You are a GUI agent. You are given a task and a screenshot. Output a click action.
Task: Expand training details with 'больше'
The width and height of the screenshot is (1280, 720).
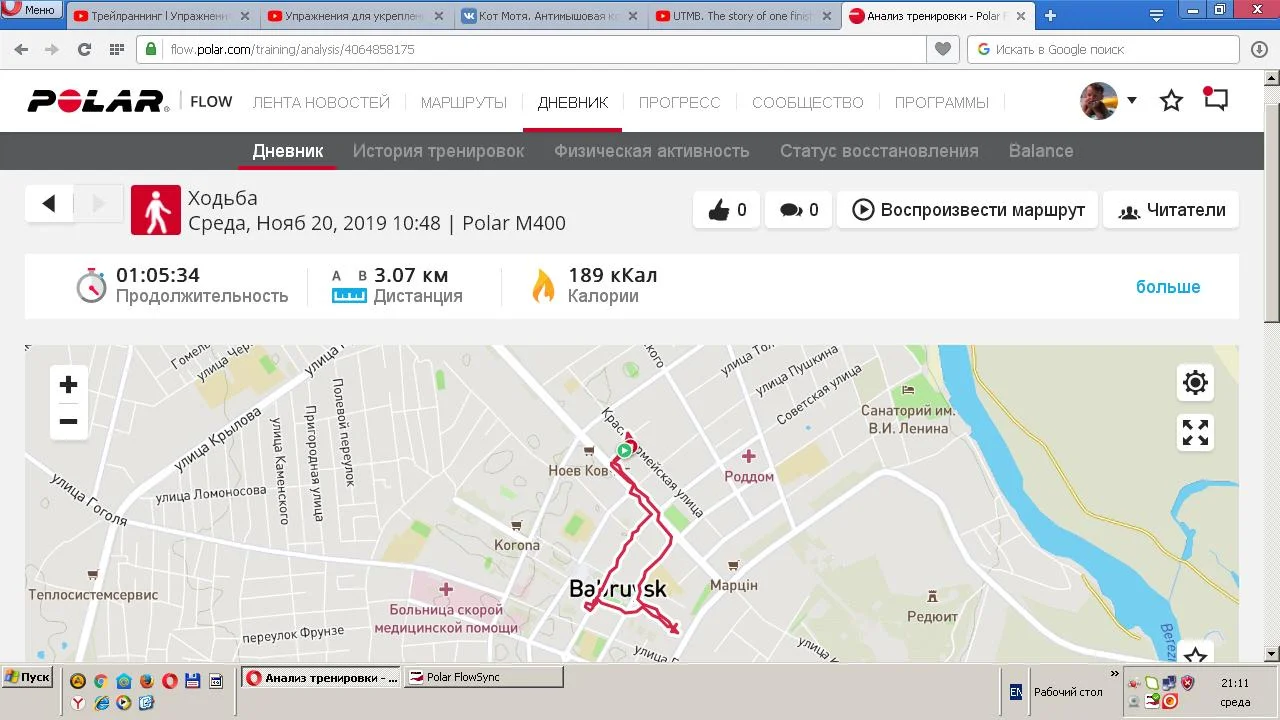pos(1167,287)
